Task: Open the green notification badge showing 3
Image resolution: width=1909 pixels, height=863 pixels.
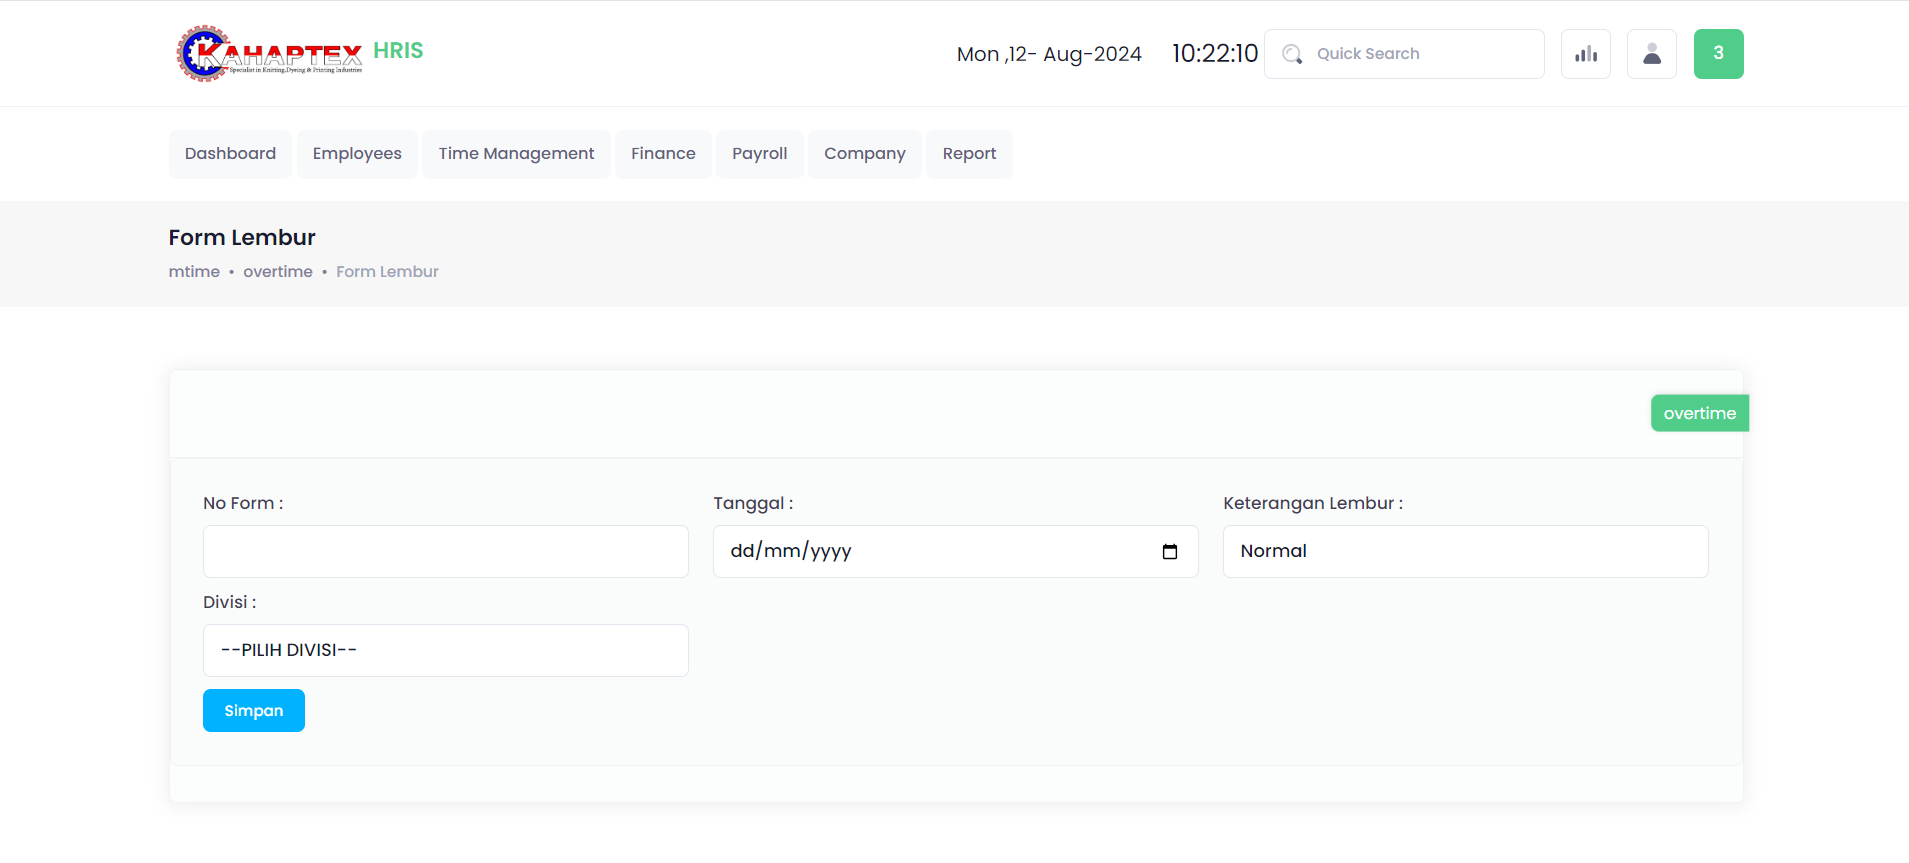Action: pos(1717,54)
